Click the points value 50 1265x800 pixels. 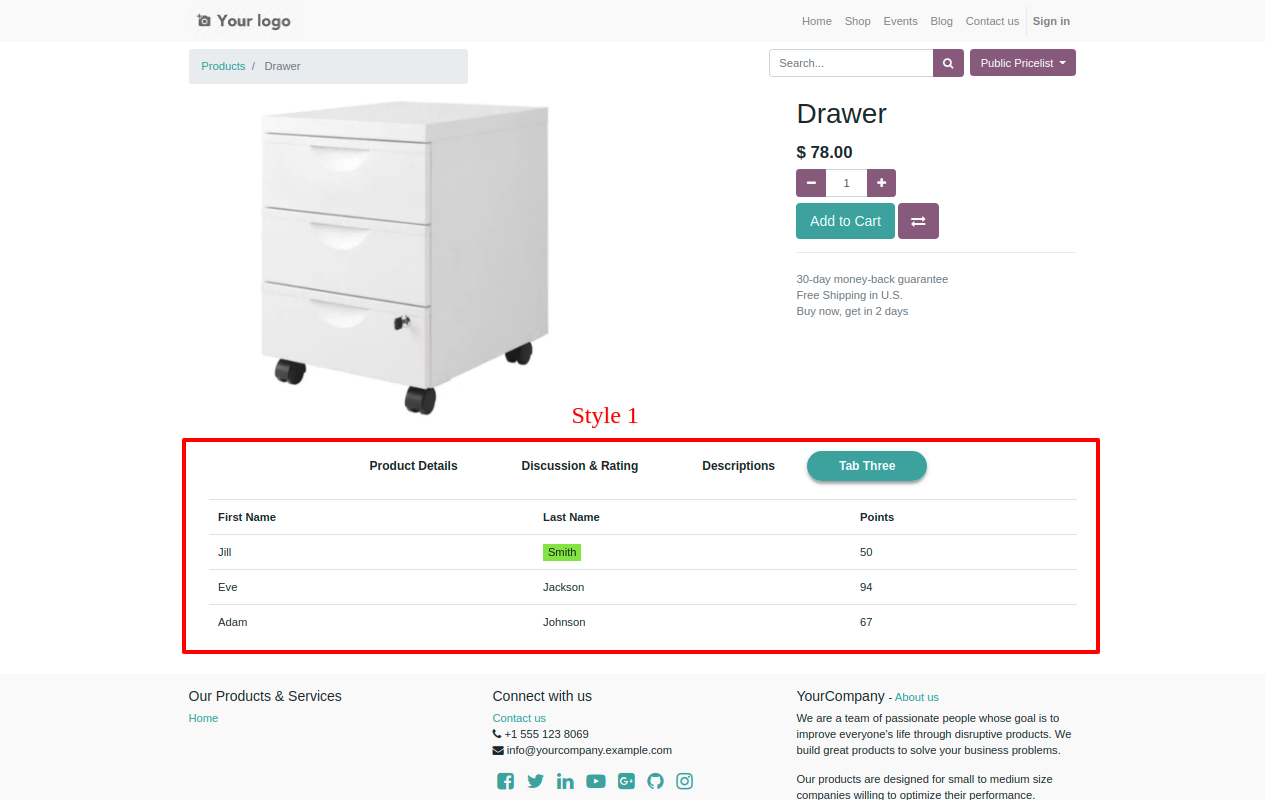[866, 552]
